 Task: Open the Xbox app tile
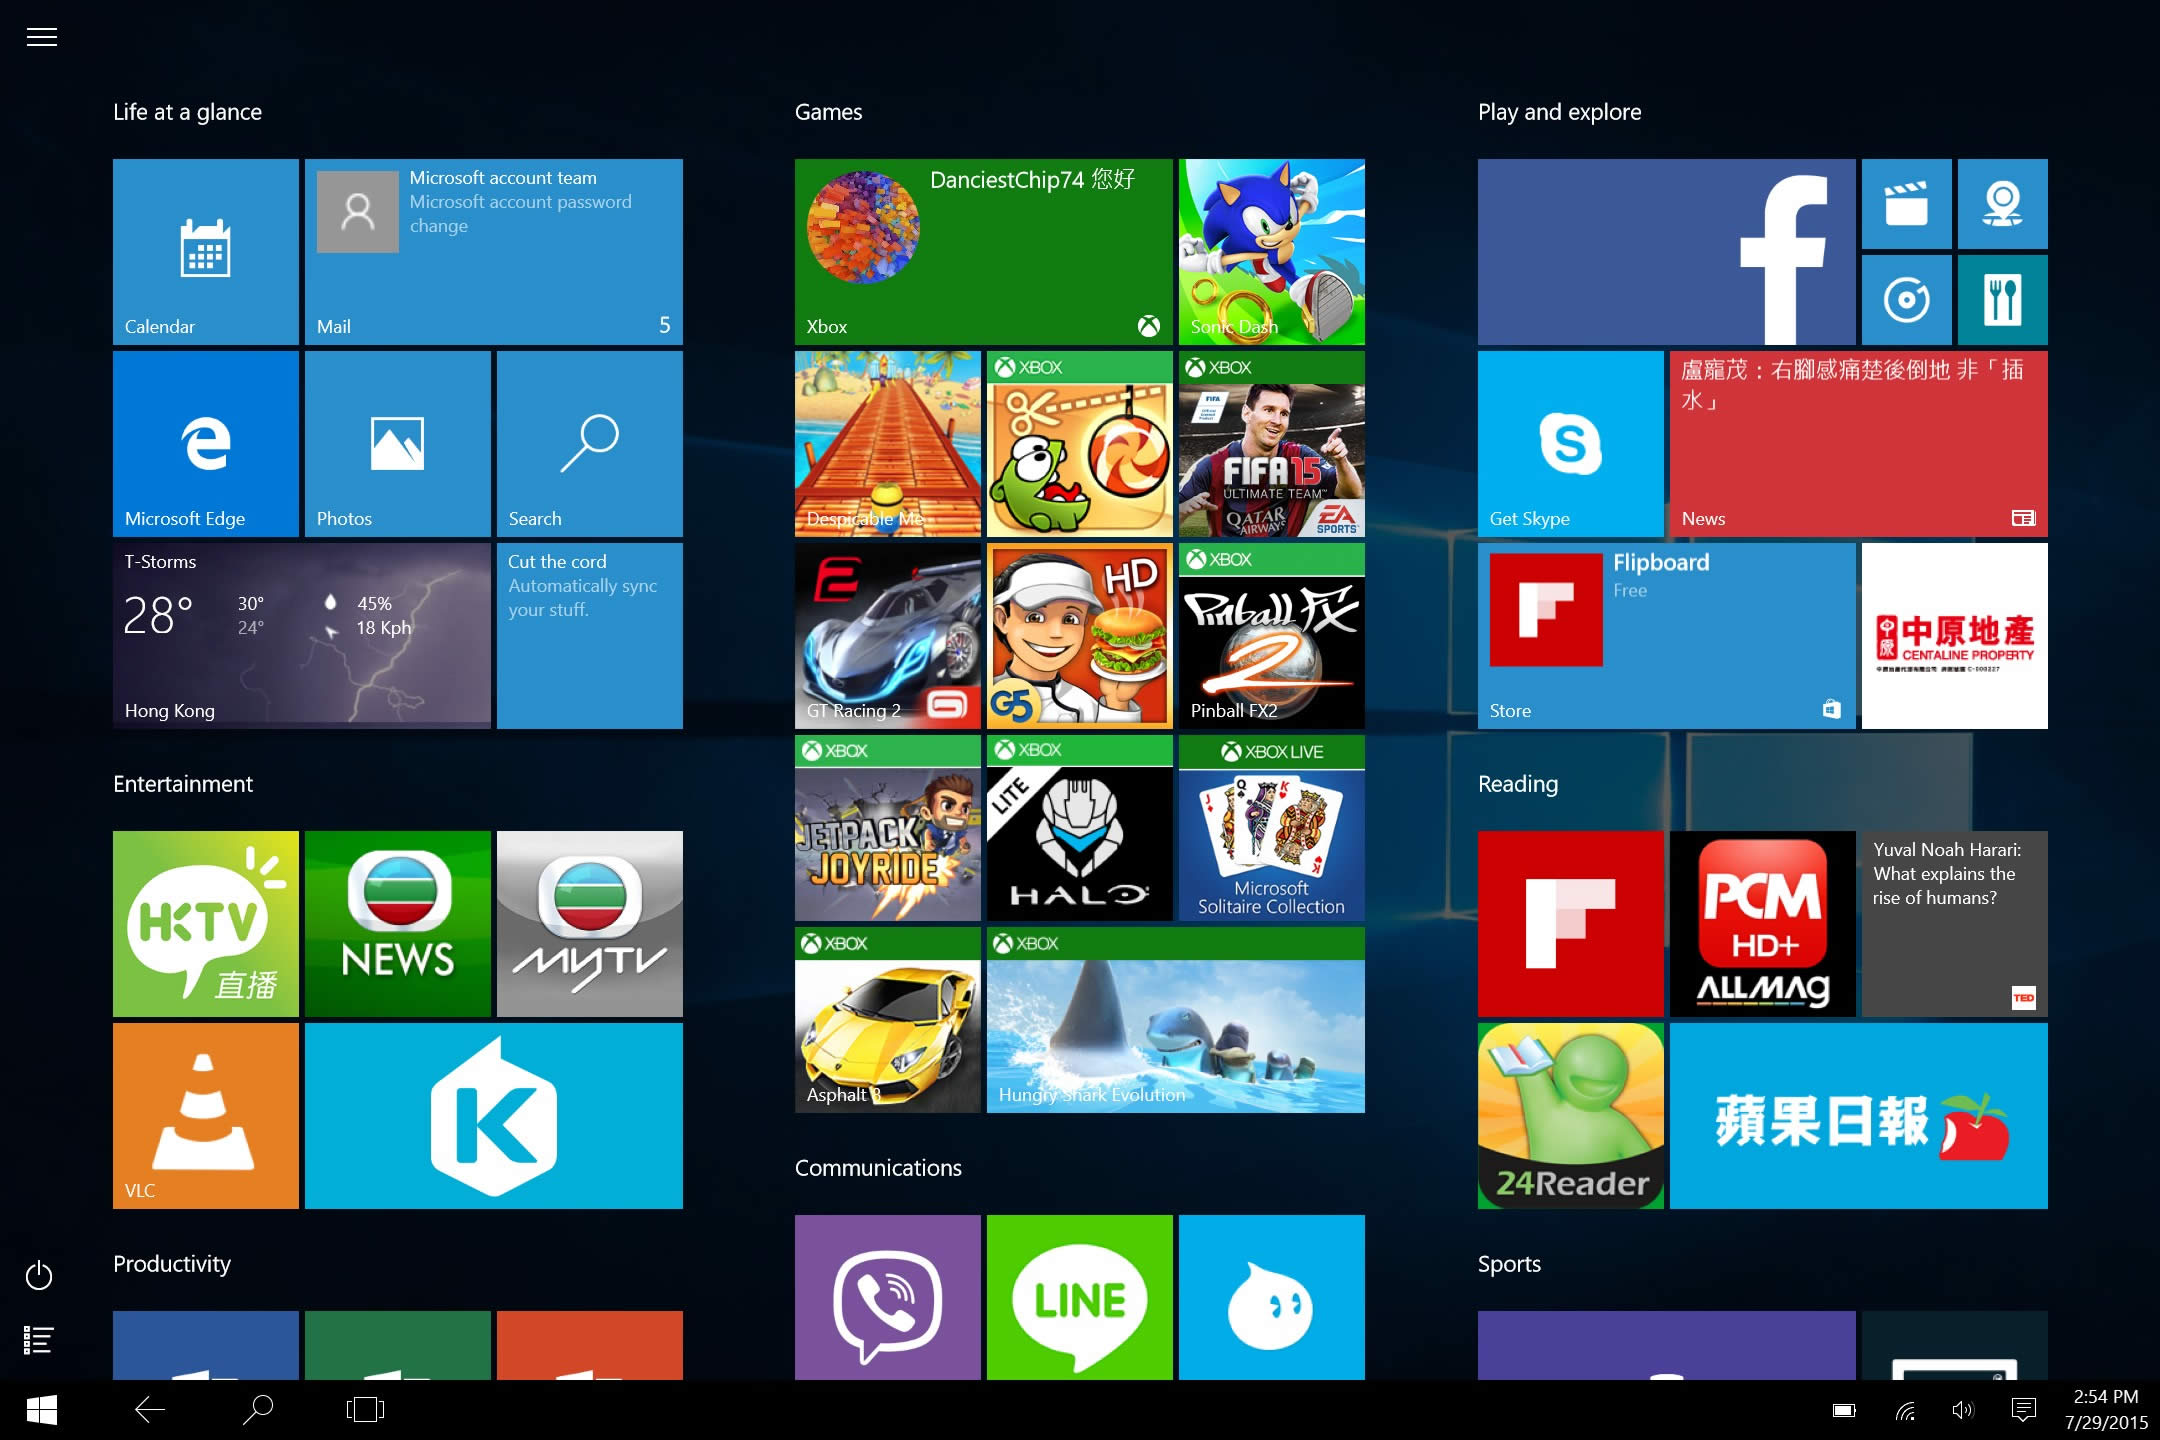[982, 248]
